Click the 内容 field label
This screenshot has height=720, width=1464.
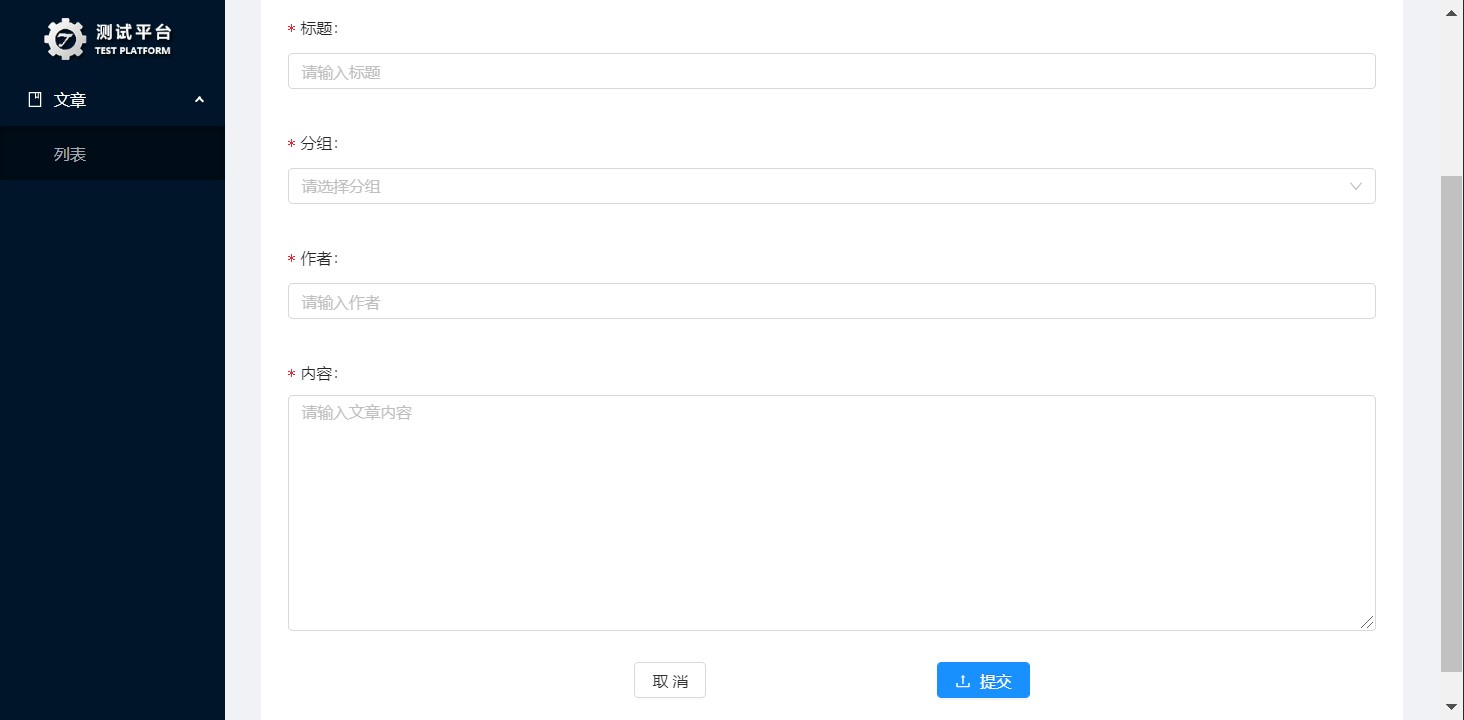(319, 373)
